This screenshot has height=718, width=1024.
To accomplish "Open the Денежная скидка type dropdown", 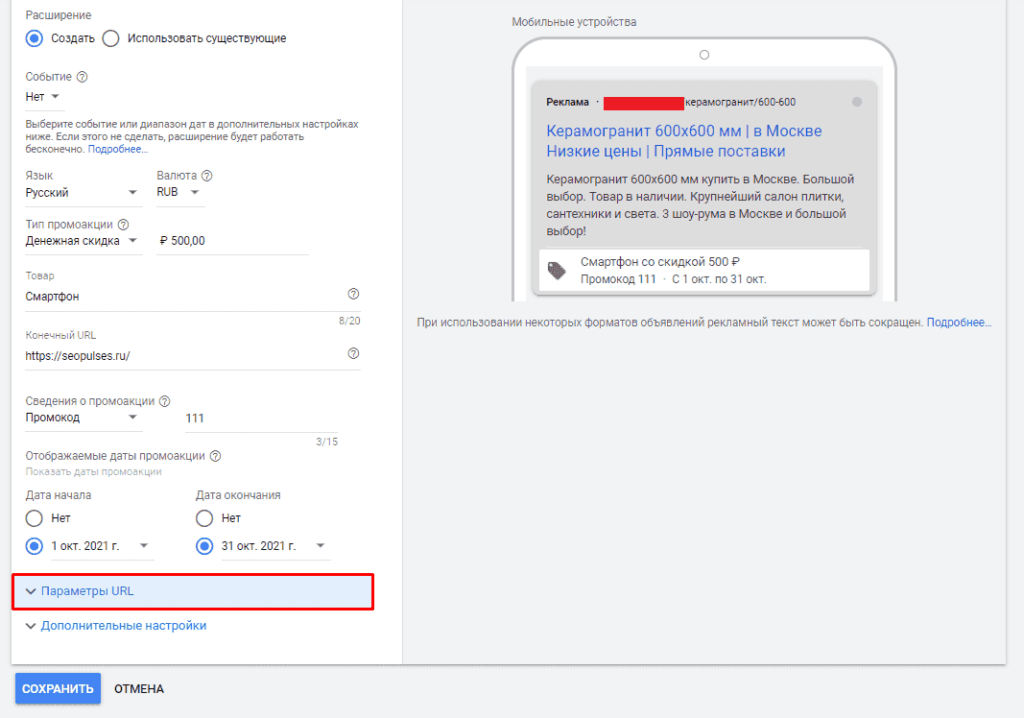I will tap(82, 241).
